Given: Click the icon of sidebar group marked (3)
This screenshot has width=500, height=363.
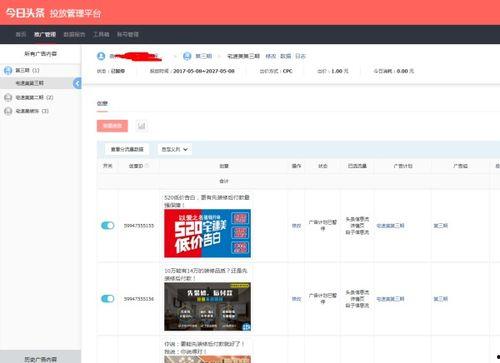Looking at the screenshot, I should [8, 111].
